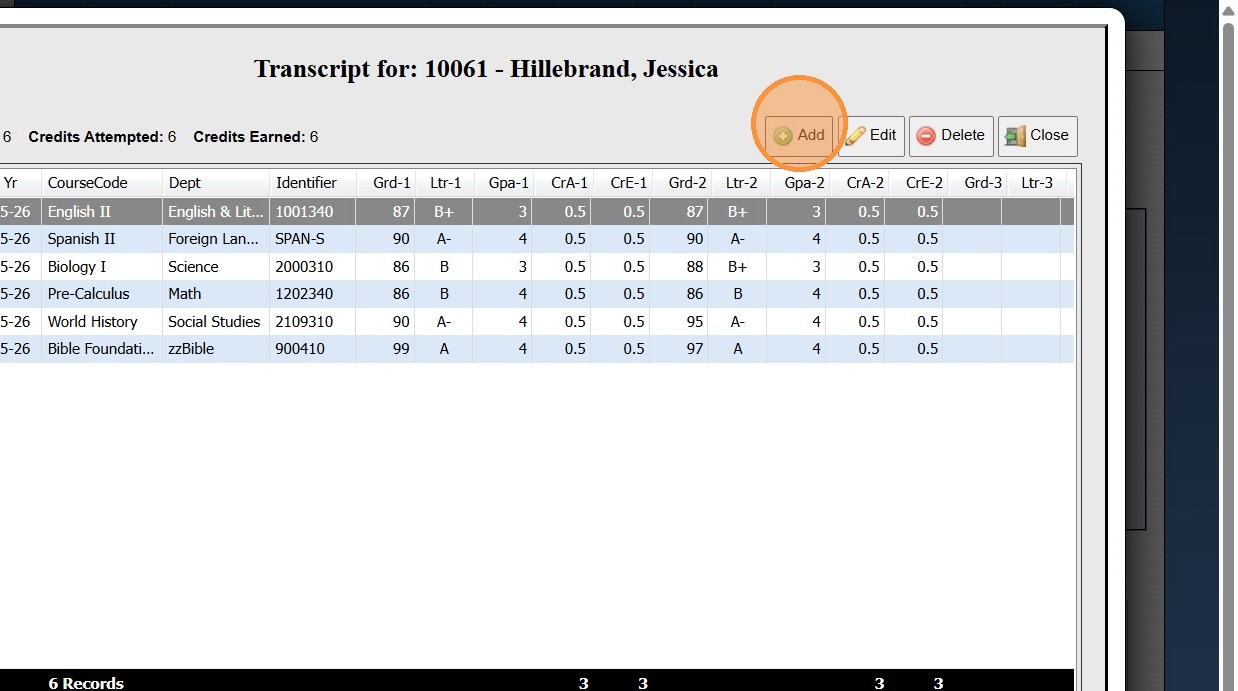
Task: Click the Delete button
Action: [x=951, y=136]
